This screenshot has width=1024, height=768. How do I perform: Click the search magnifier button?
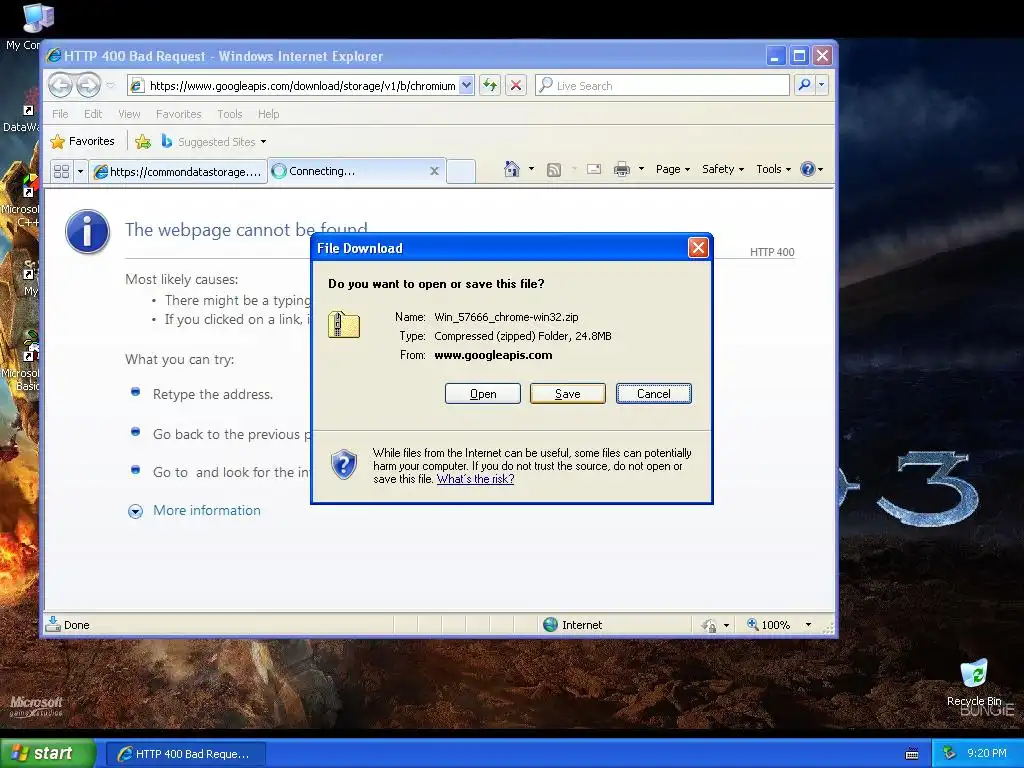click(x=805, y=85)
